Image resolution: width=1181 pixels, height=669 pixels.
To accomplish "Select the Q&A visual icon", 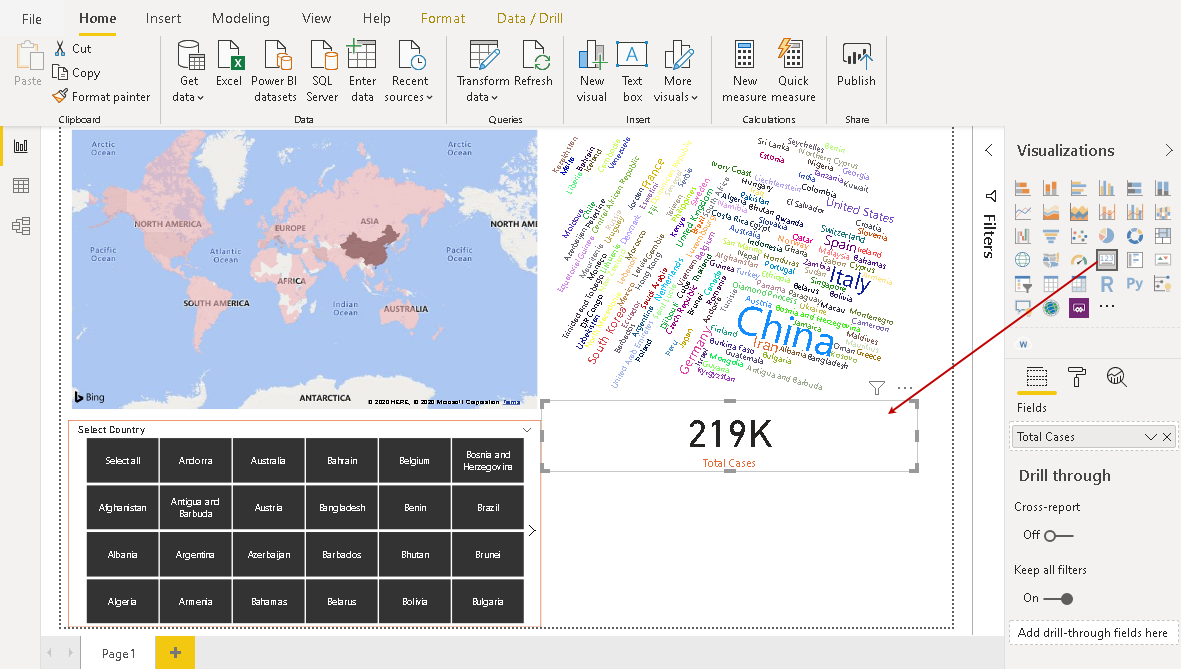I will pos(1022,307).
